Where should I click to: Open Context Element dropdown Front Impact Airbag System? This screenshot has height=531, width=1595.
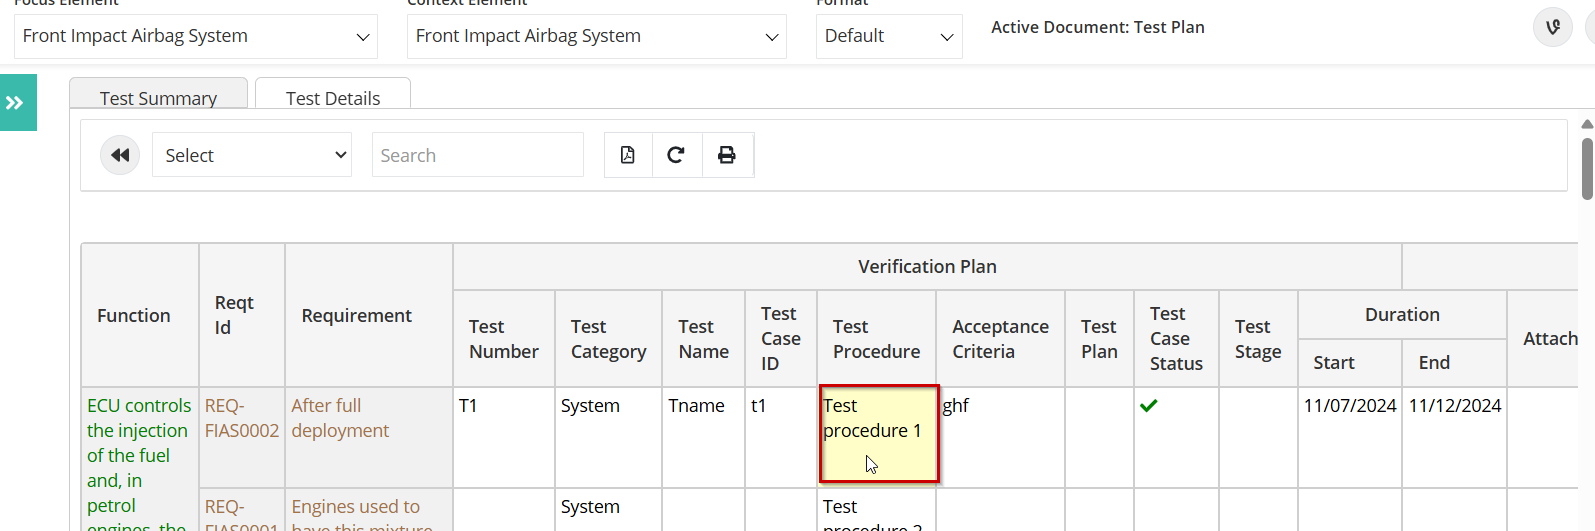tap(597, 36)
